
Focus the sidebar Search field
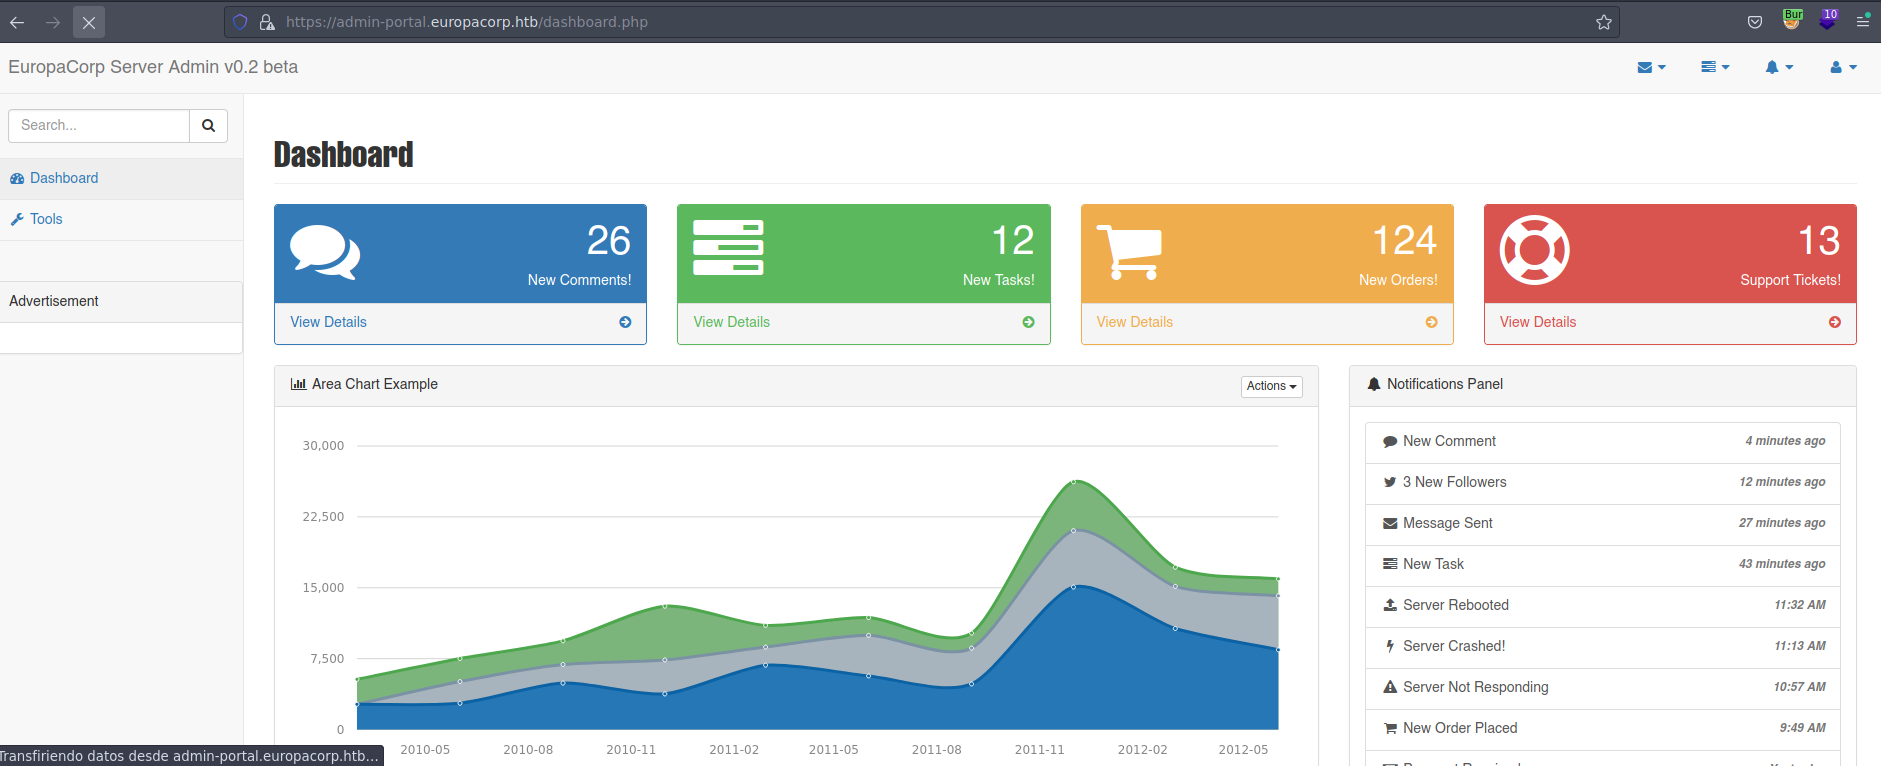[x=99, y=126]
